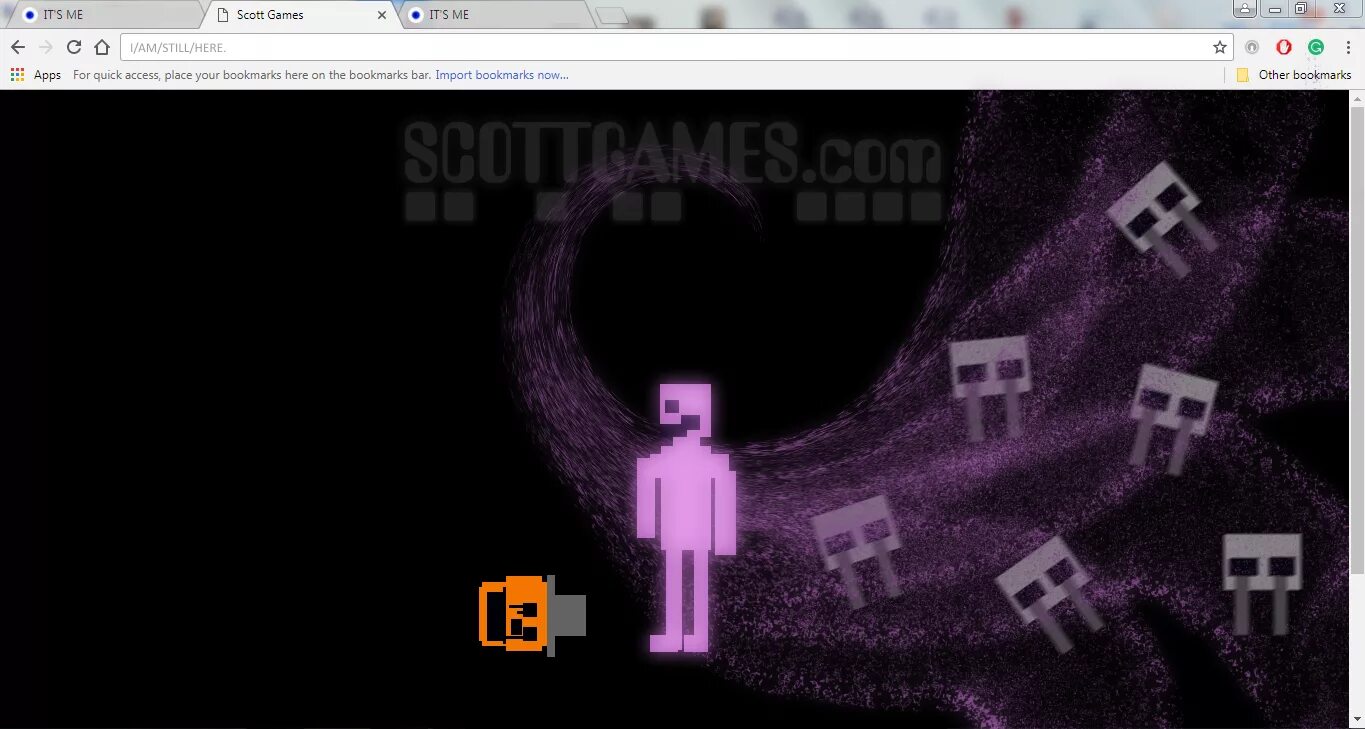1365x729 pixels.
Task: Open a new browser tab
Action: coord(612,15)
